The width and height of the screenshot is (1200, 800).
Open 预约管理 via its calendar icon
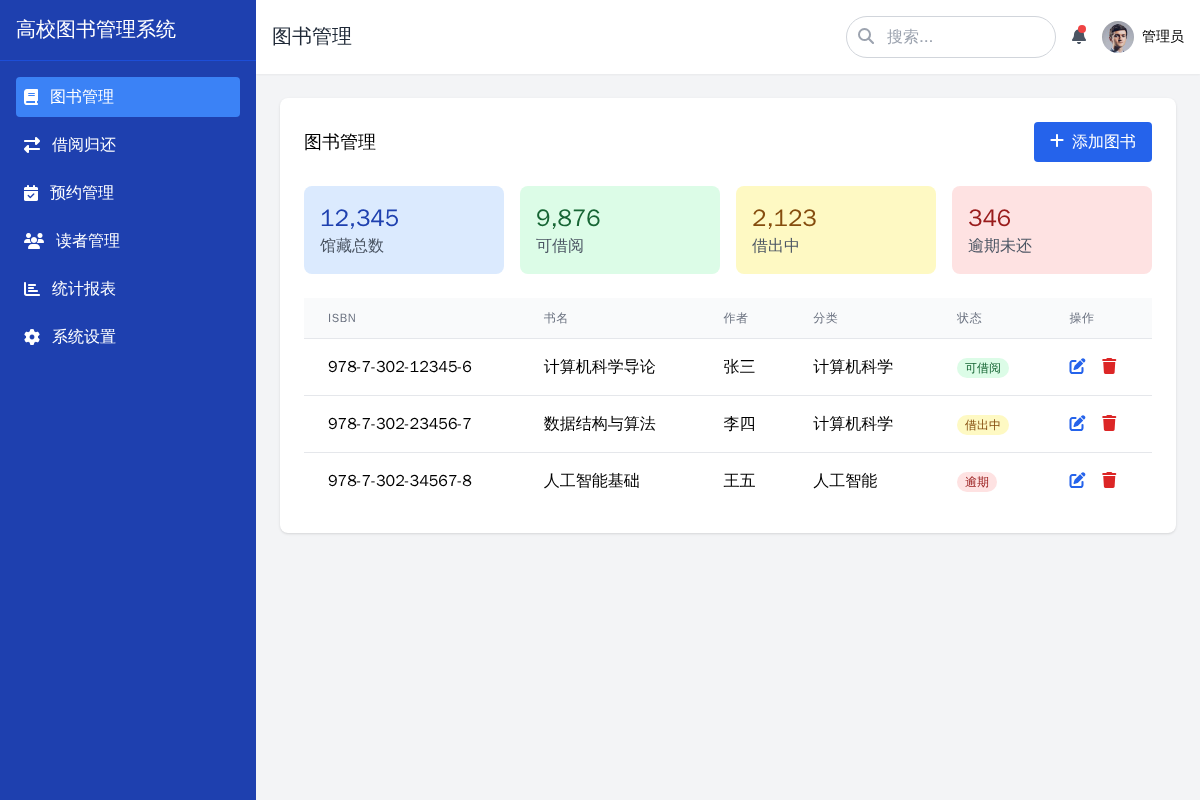pyautogui.click(x=31, y=192)
